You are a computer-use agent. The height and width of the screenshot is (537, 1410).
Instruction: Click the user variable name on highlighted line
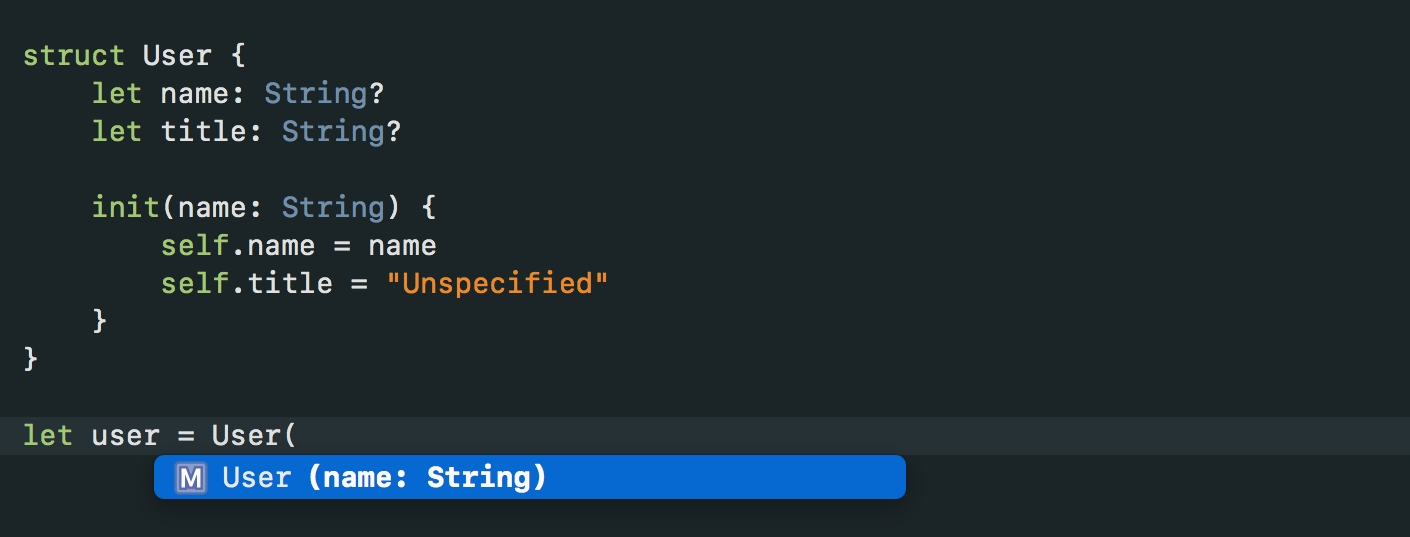click(x=126, y=436)
